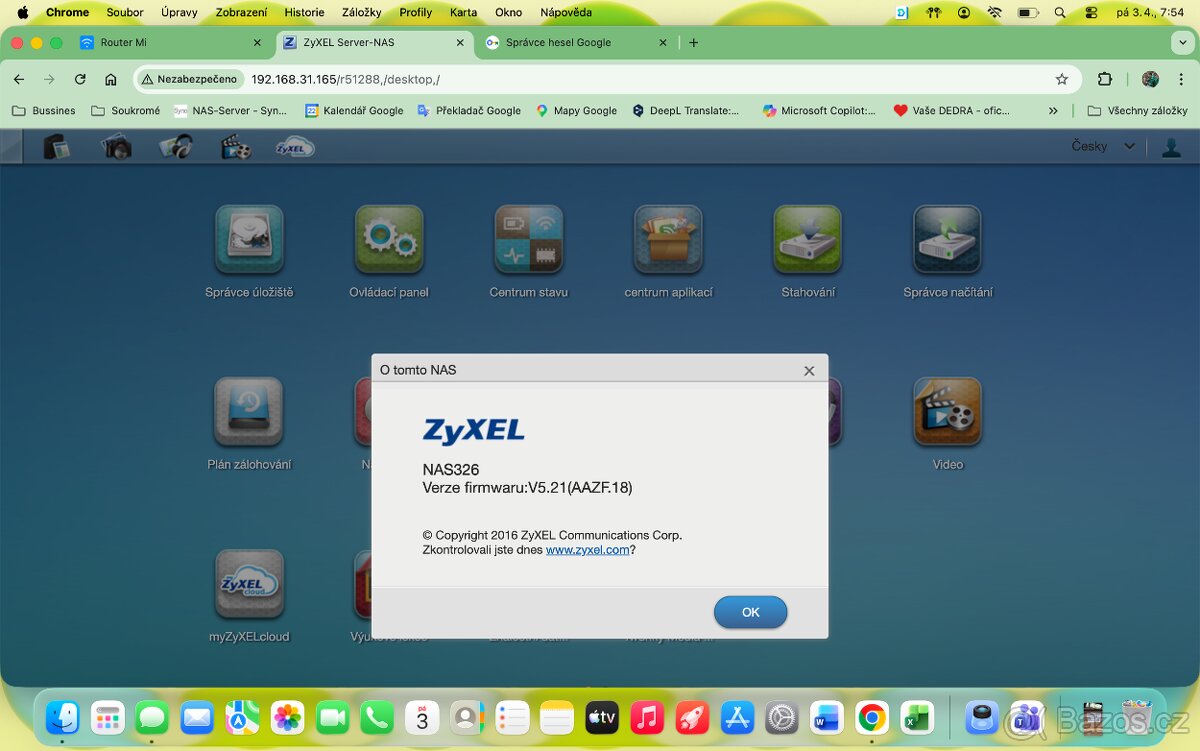Click camera photo icon in NAS top bar
This screenshot has width=1200, height=751.
116,146
